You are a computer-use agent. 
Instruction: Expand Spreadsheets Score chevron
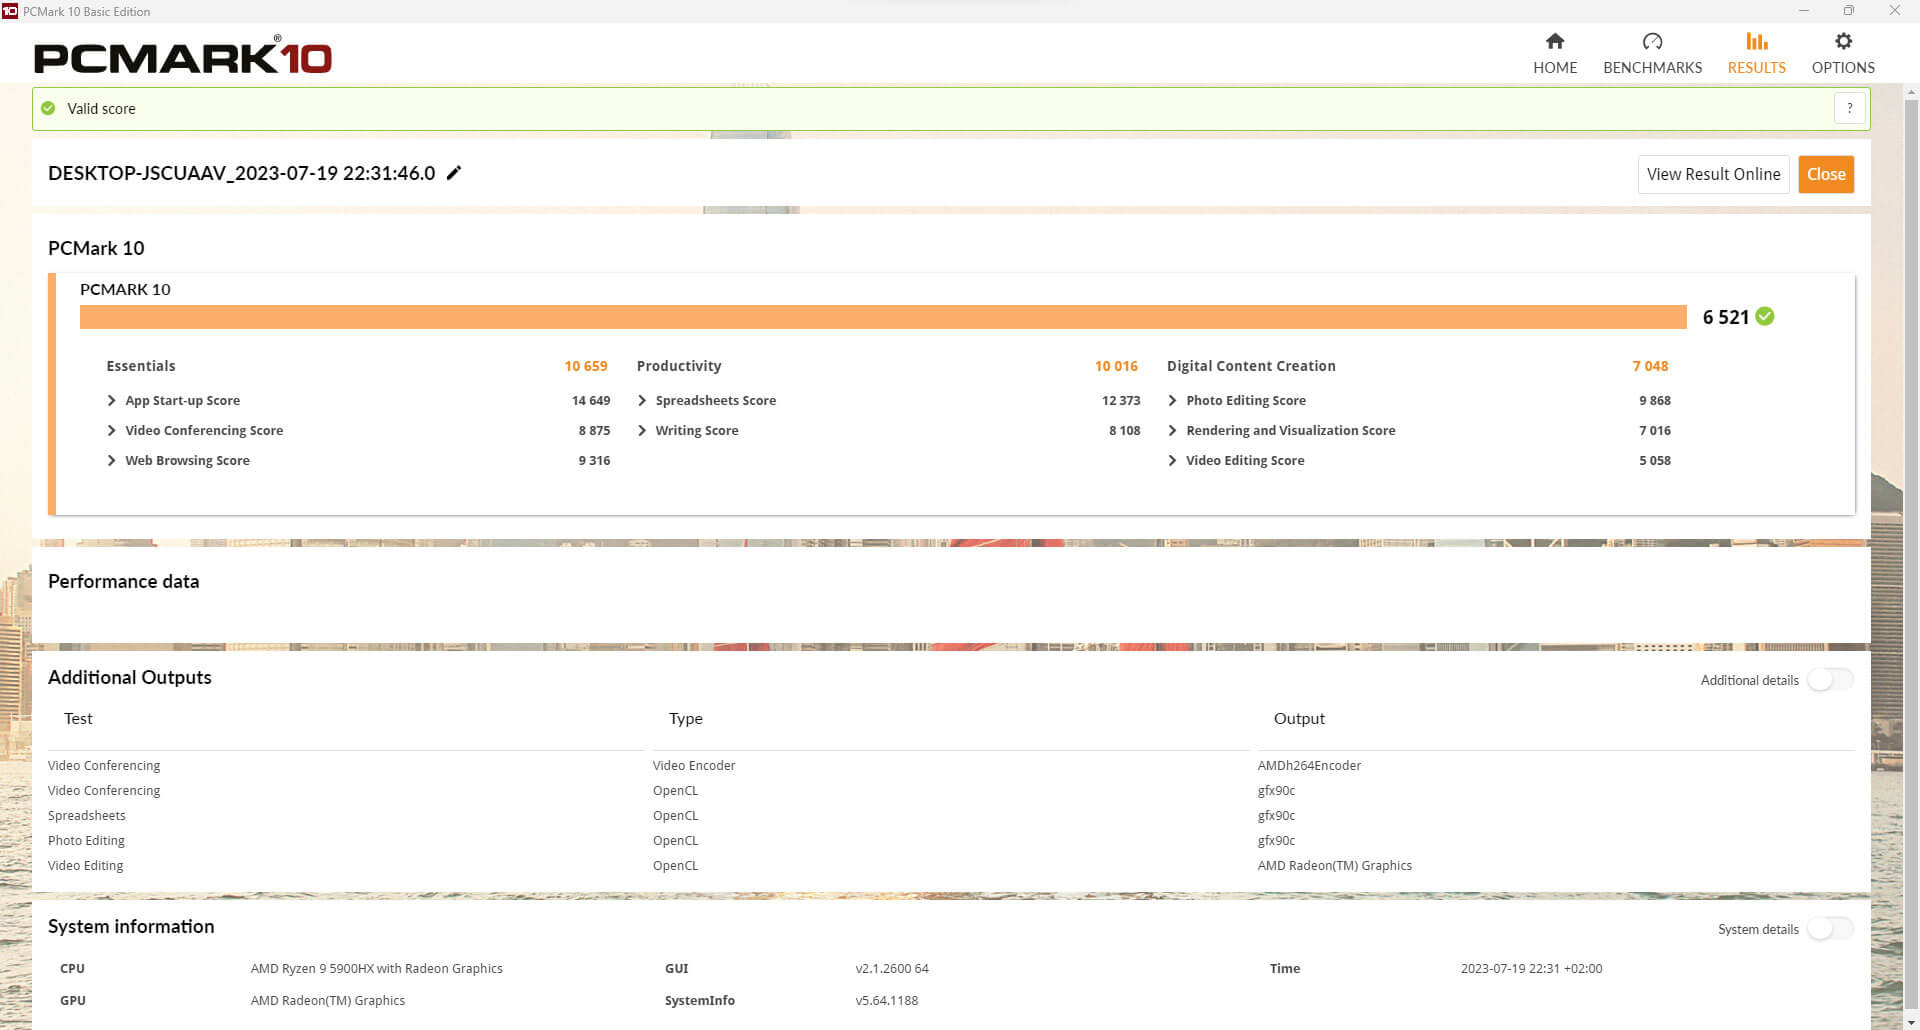(x=642, y=400)
